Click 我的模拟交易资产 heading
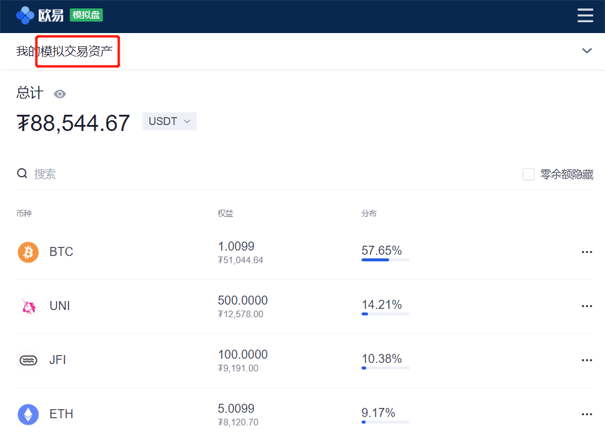605x432 pixels. 64,51
